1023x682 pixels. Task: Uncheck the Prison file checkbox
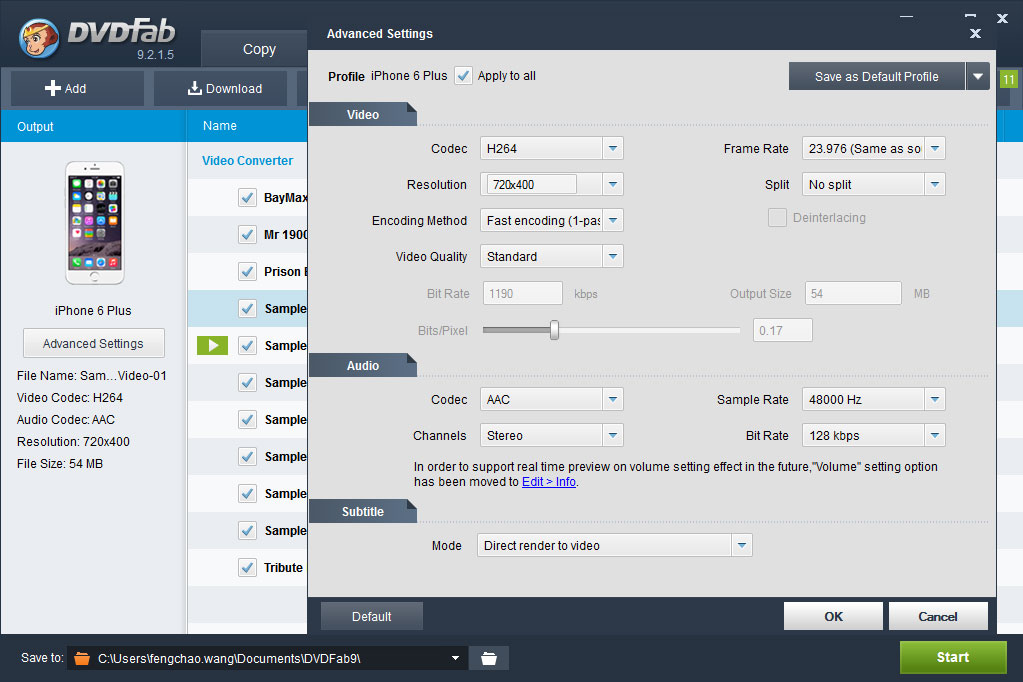[247, 271]
